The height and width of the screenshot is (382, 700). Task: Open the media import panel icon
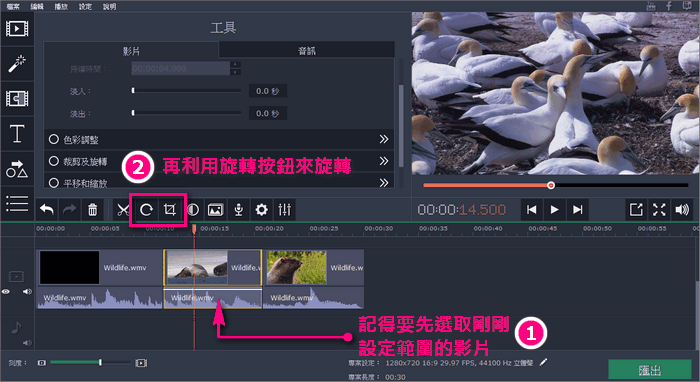click(17, 29)
